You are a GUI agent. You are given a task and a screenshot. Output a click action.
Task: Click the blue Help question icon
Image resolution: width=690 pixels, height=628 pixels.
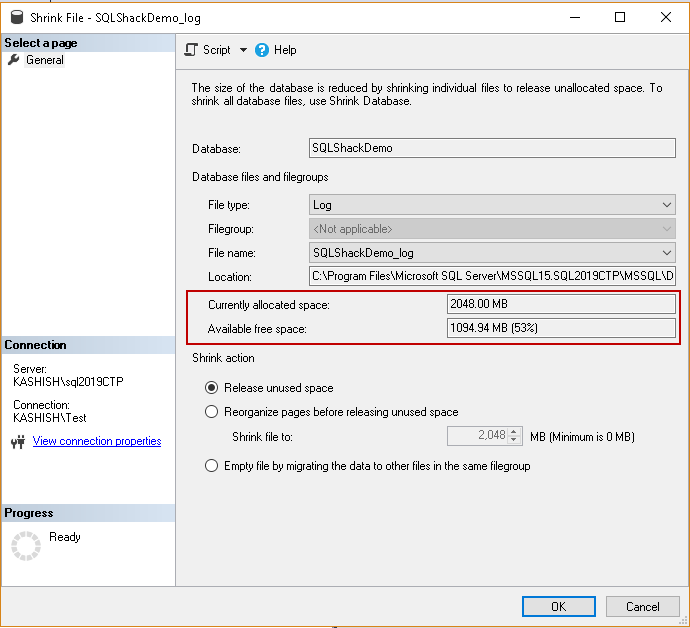pyautogui.click(x=262, y=50)
